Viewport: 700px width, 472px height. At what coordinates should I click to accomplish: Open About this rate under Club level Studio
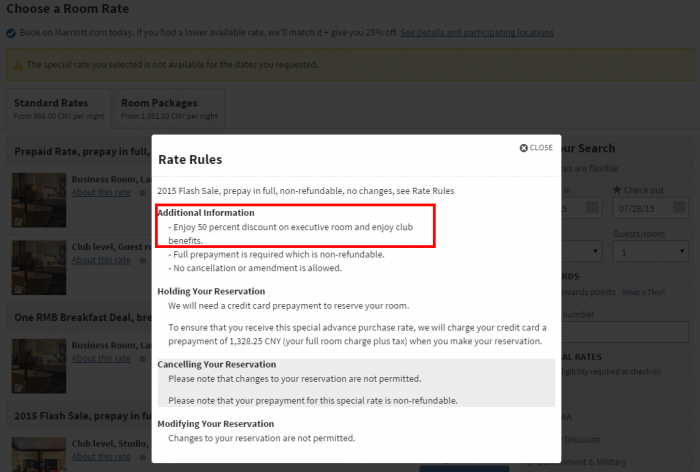point(101,457)
